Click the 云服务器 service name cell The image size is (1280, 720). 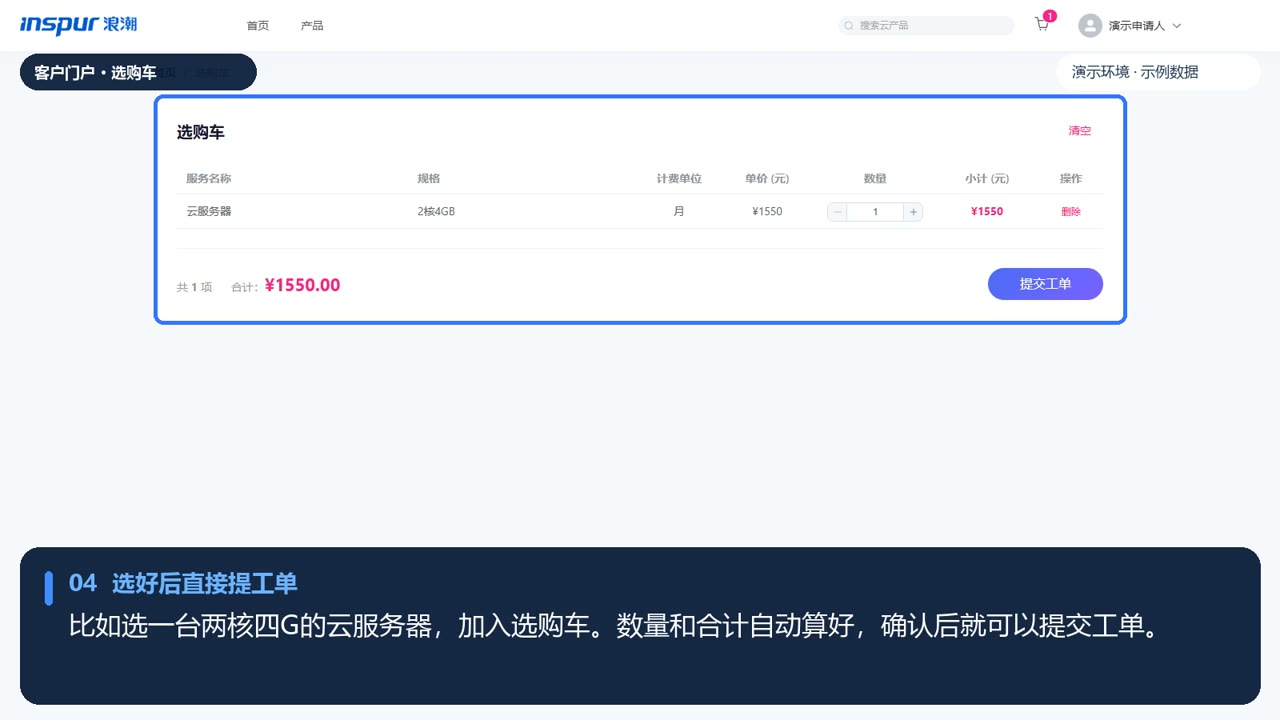pos(209,212)
